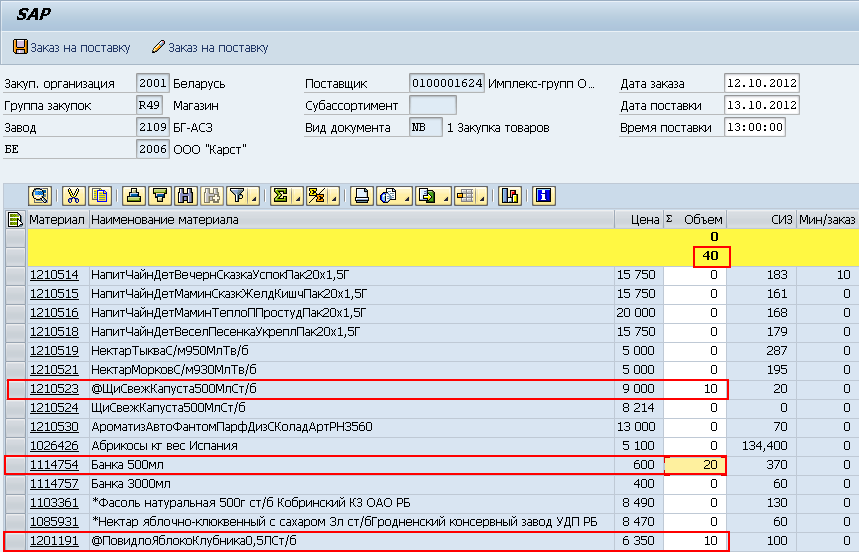The width and height of the screenshot is (859, 552).
Task: Select row 1114757 using its row selector
Action: [x=16, y=484]
